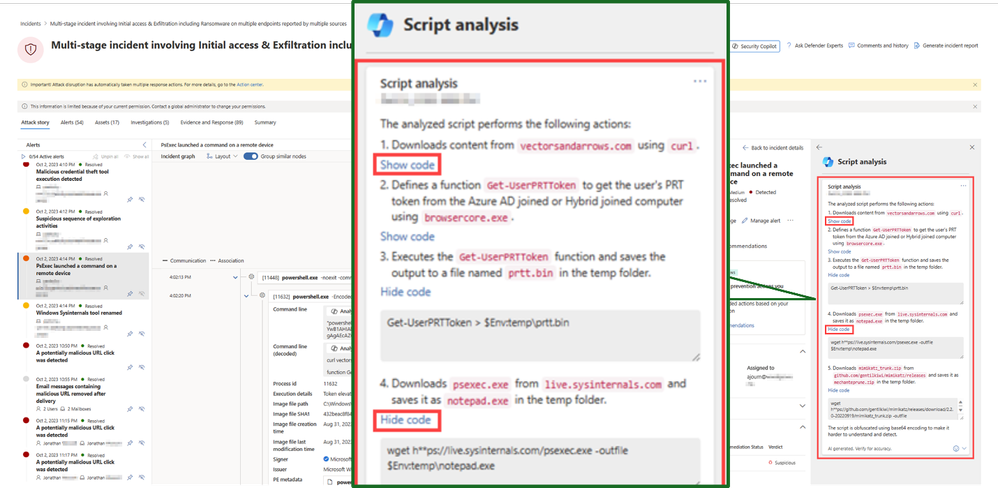This screenshot has height=488, width=998.
Task: Hide the Windows Sysinternals tool renamed alert
Action: 142,331
